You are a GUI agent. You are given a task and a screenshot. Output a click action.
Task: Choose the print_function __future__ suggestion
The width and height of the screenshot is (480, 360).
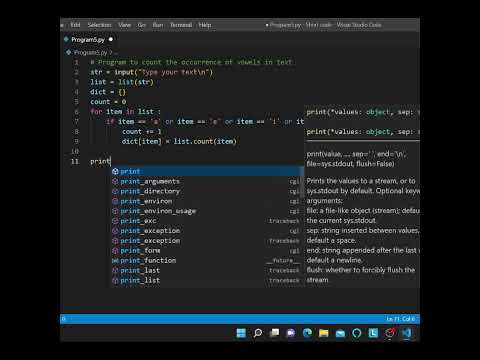click(207, 260)
